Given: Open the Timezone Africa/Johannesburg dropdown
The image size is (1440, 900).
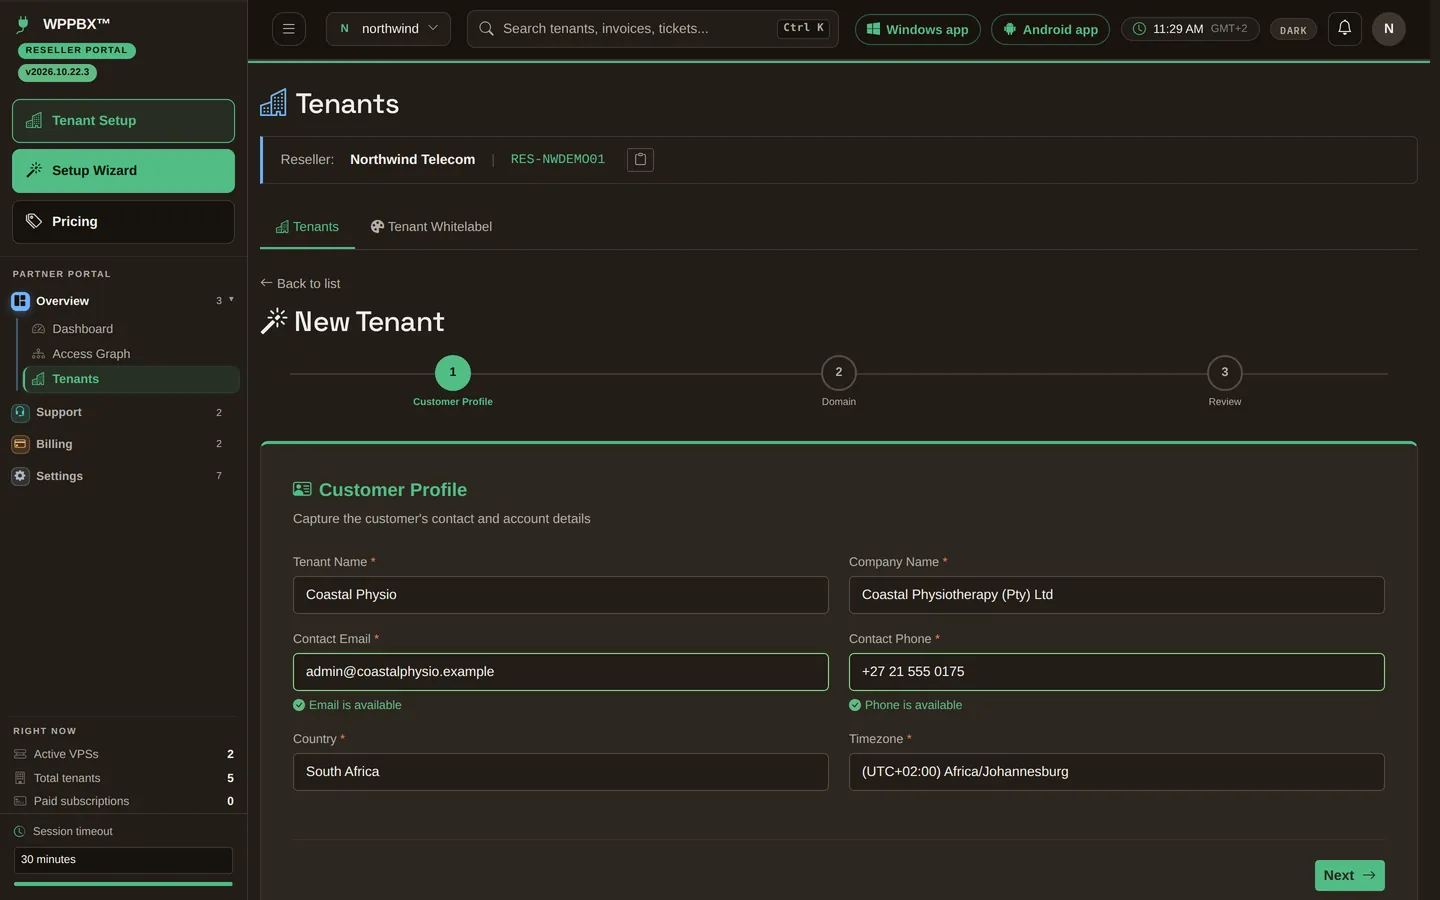Looking at the screenshot, I should coord(1116,772).
